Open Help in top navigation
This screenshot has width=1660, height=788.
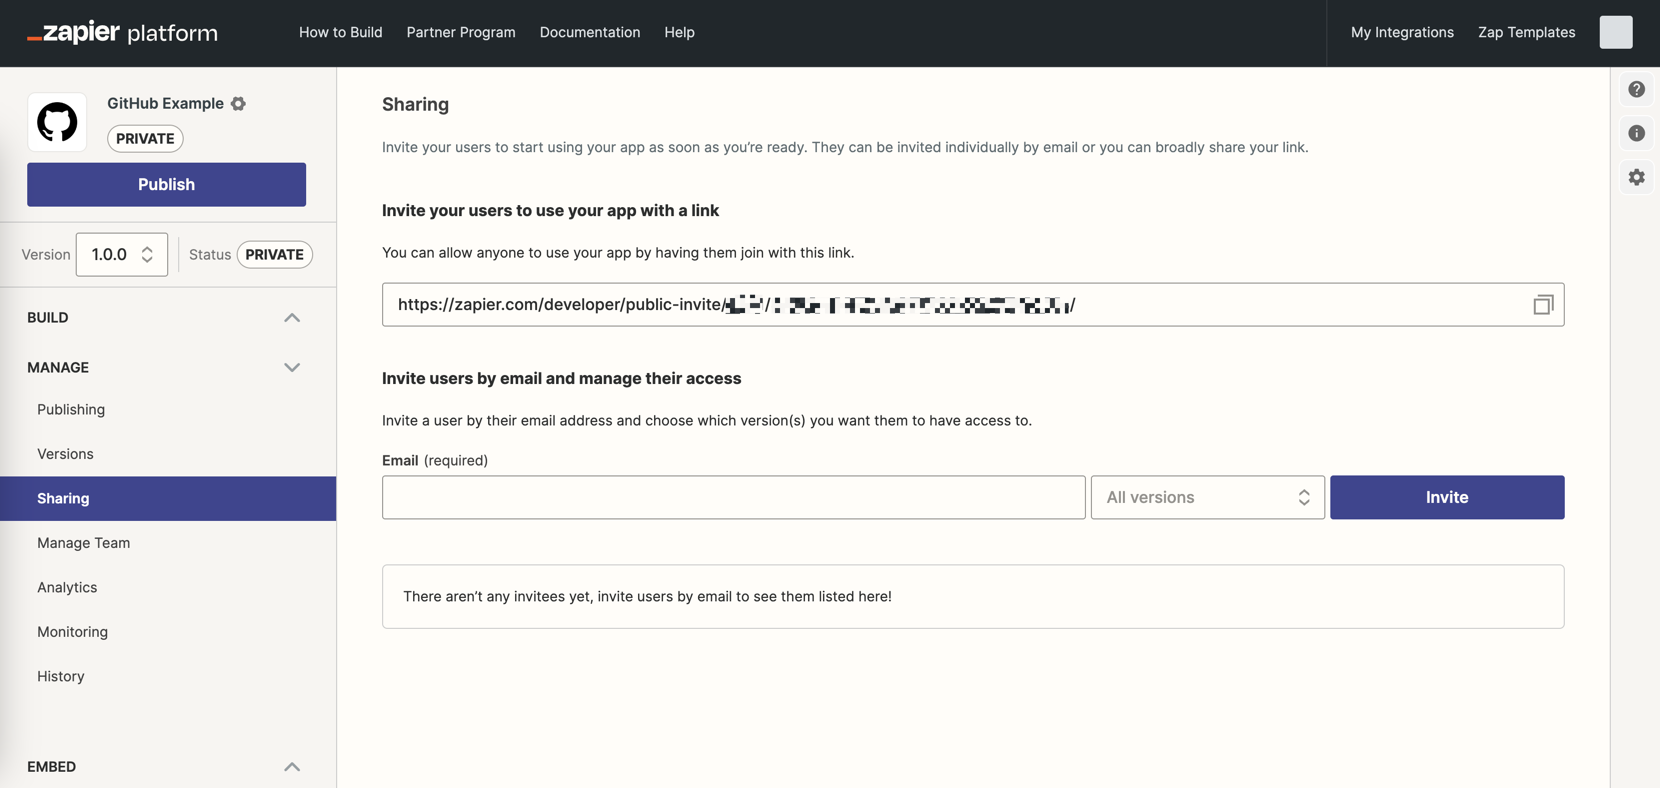pyautogui.click(x=679, y=32)
